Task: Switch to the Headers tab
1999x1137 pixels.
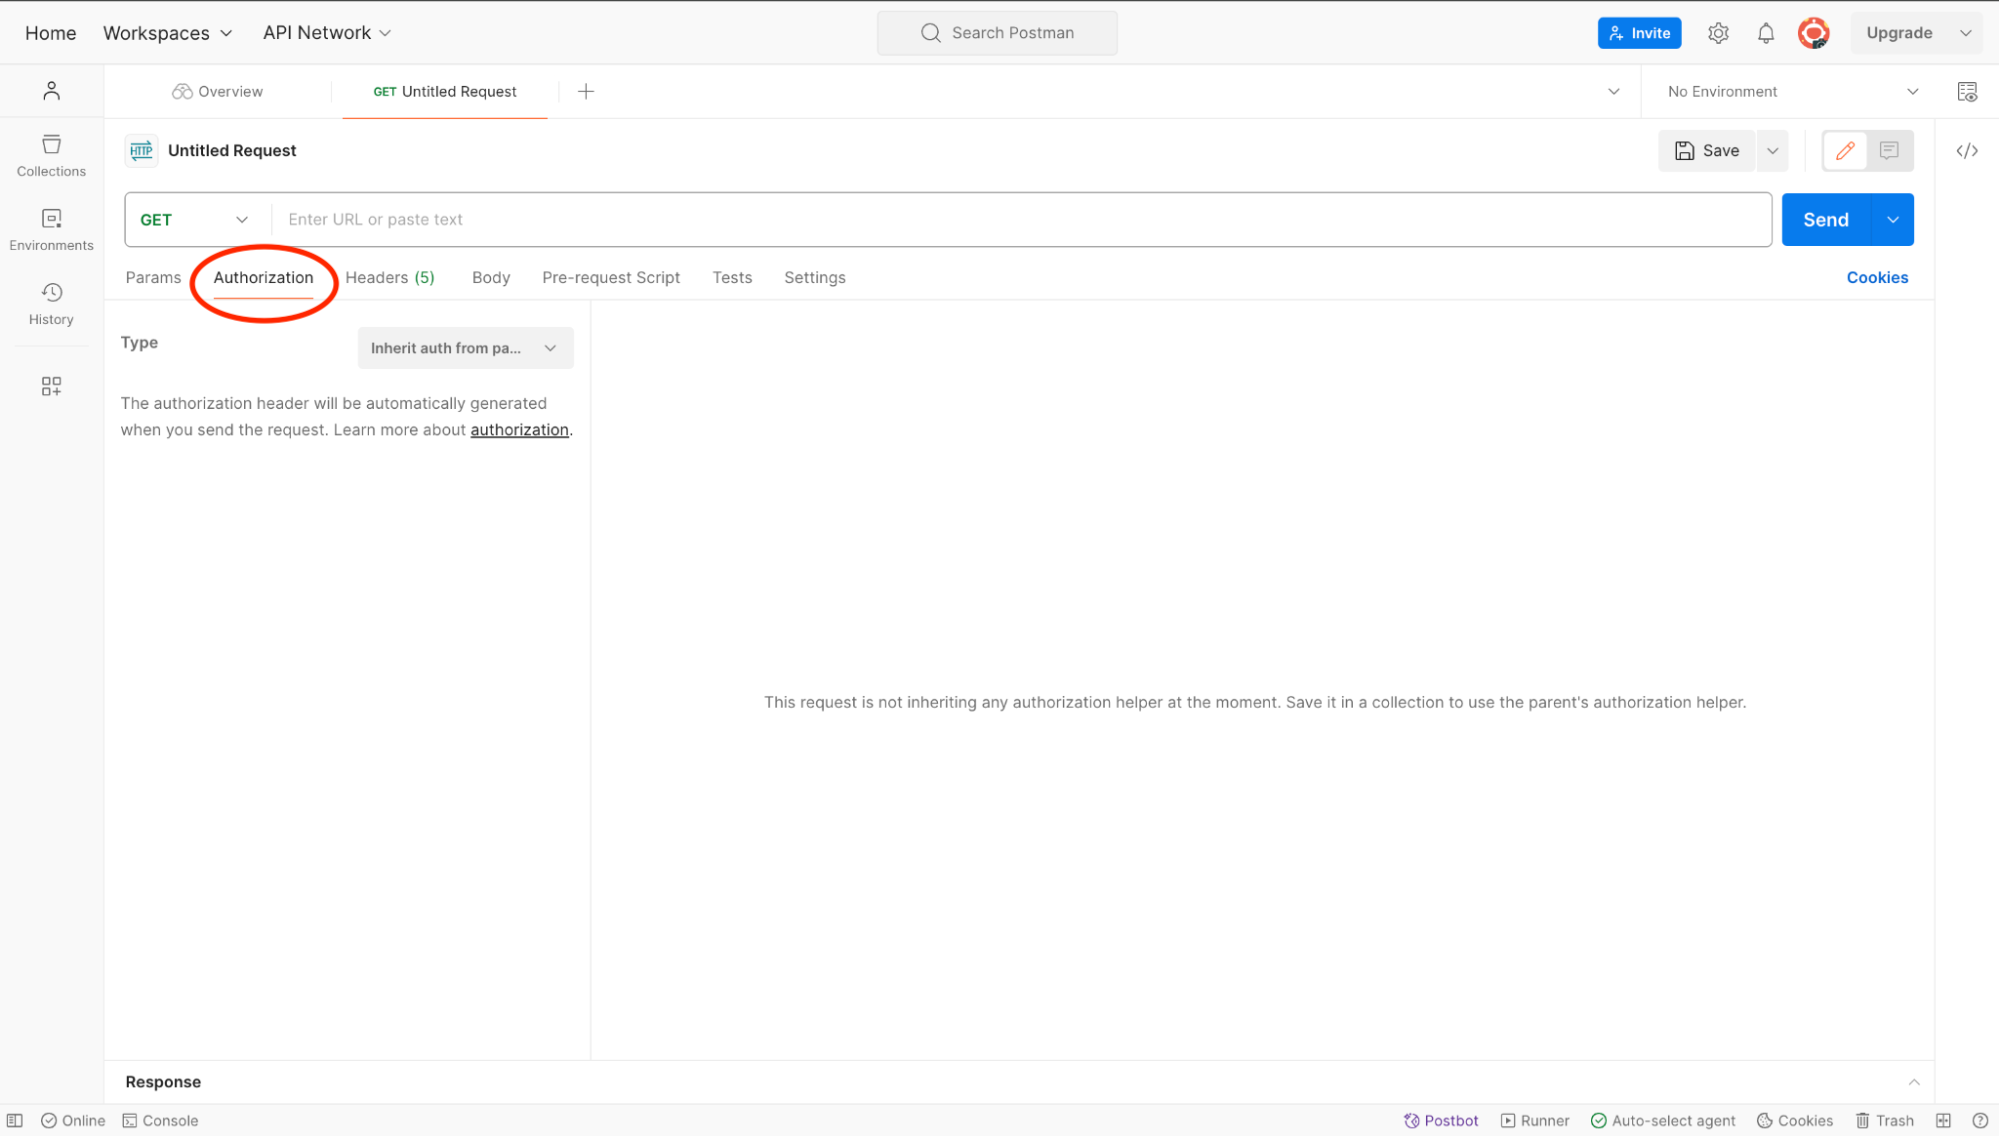Action: [x=389, y=278]
